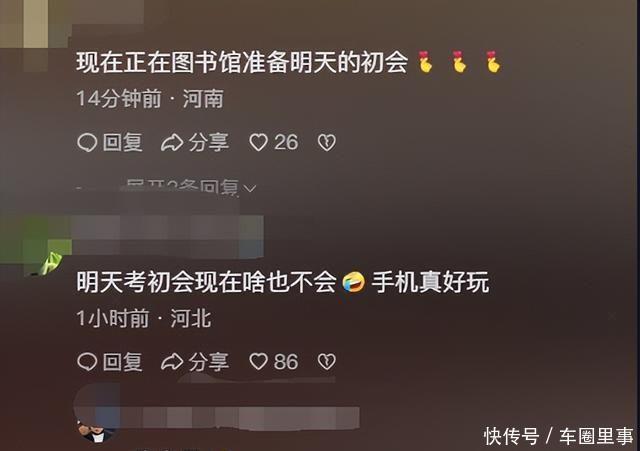Dislike the 河南 comment via broken heart
The height and width of the screenshot is (451, 640).
pyautogui.click(x=327, y=143)
